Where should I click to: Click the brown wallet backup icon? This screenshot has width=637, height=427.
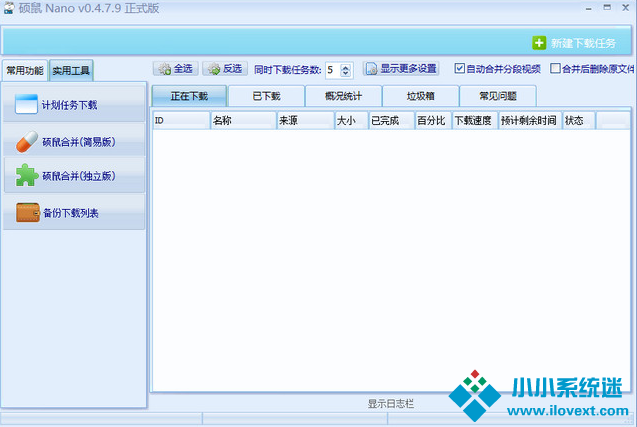pos(28,212)
